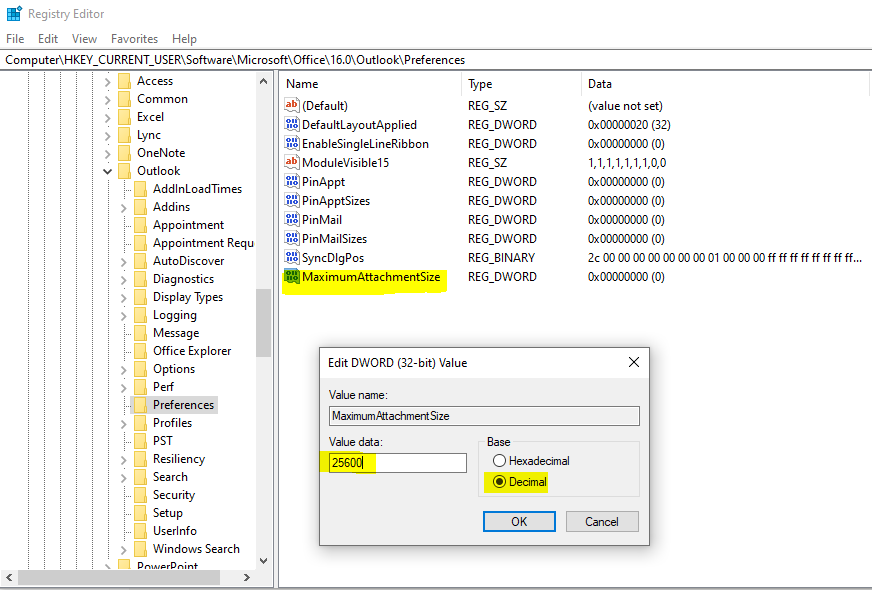Expand the Addins registry key
872x590 pixels.
coord(124,207)
